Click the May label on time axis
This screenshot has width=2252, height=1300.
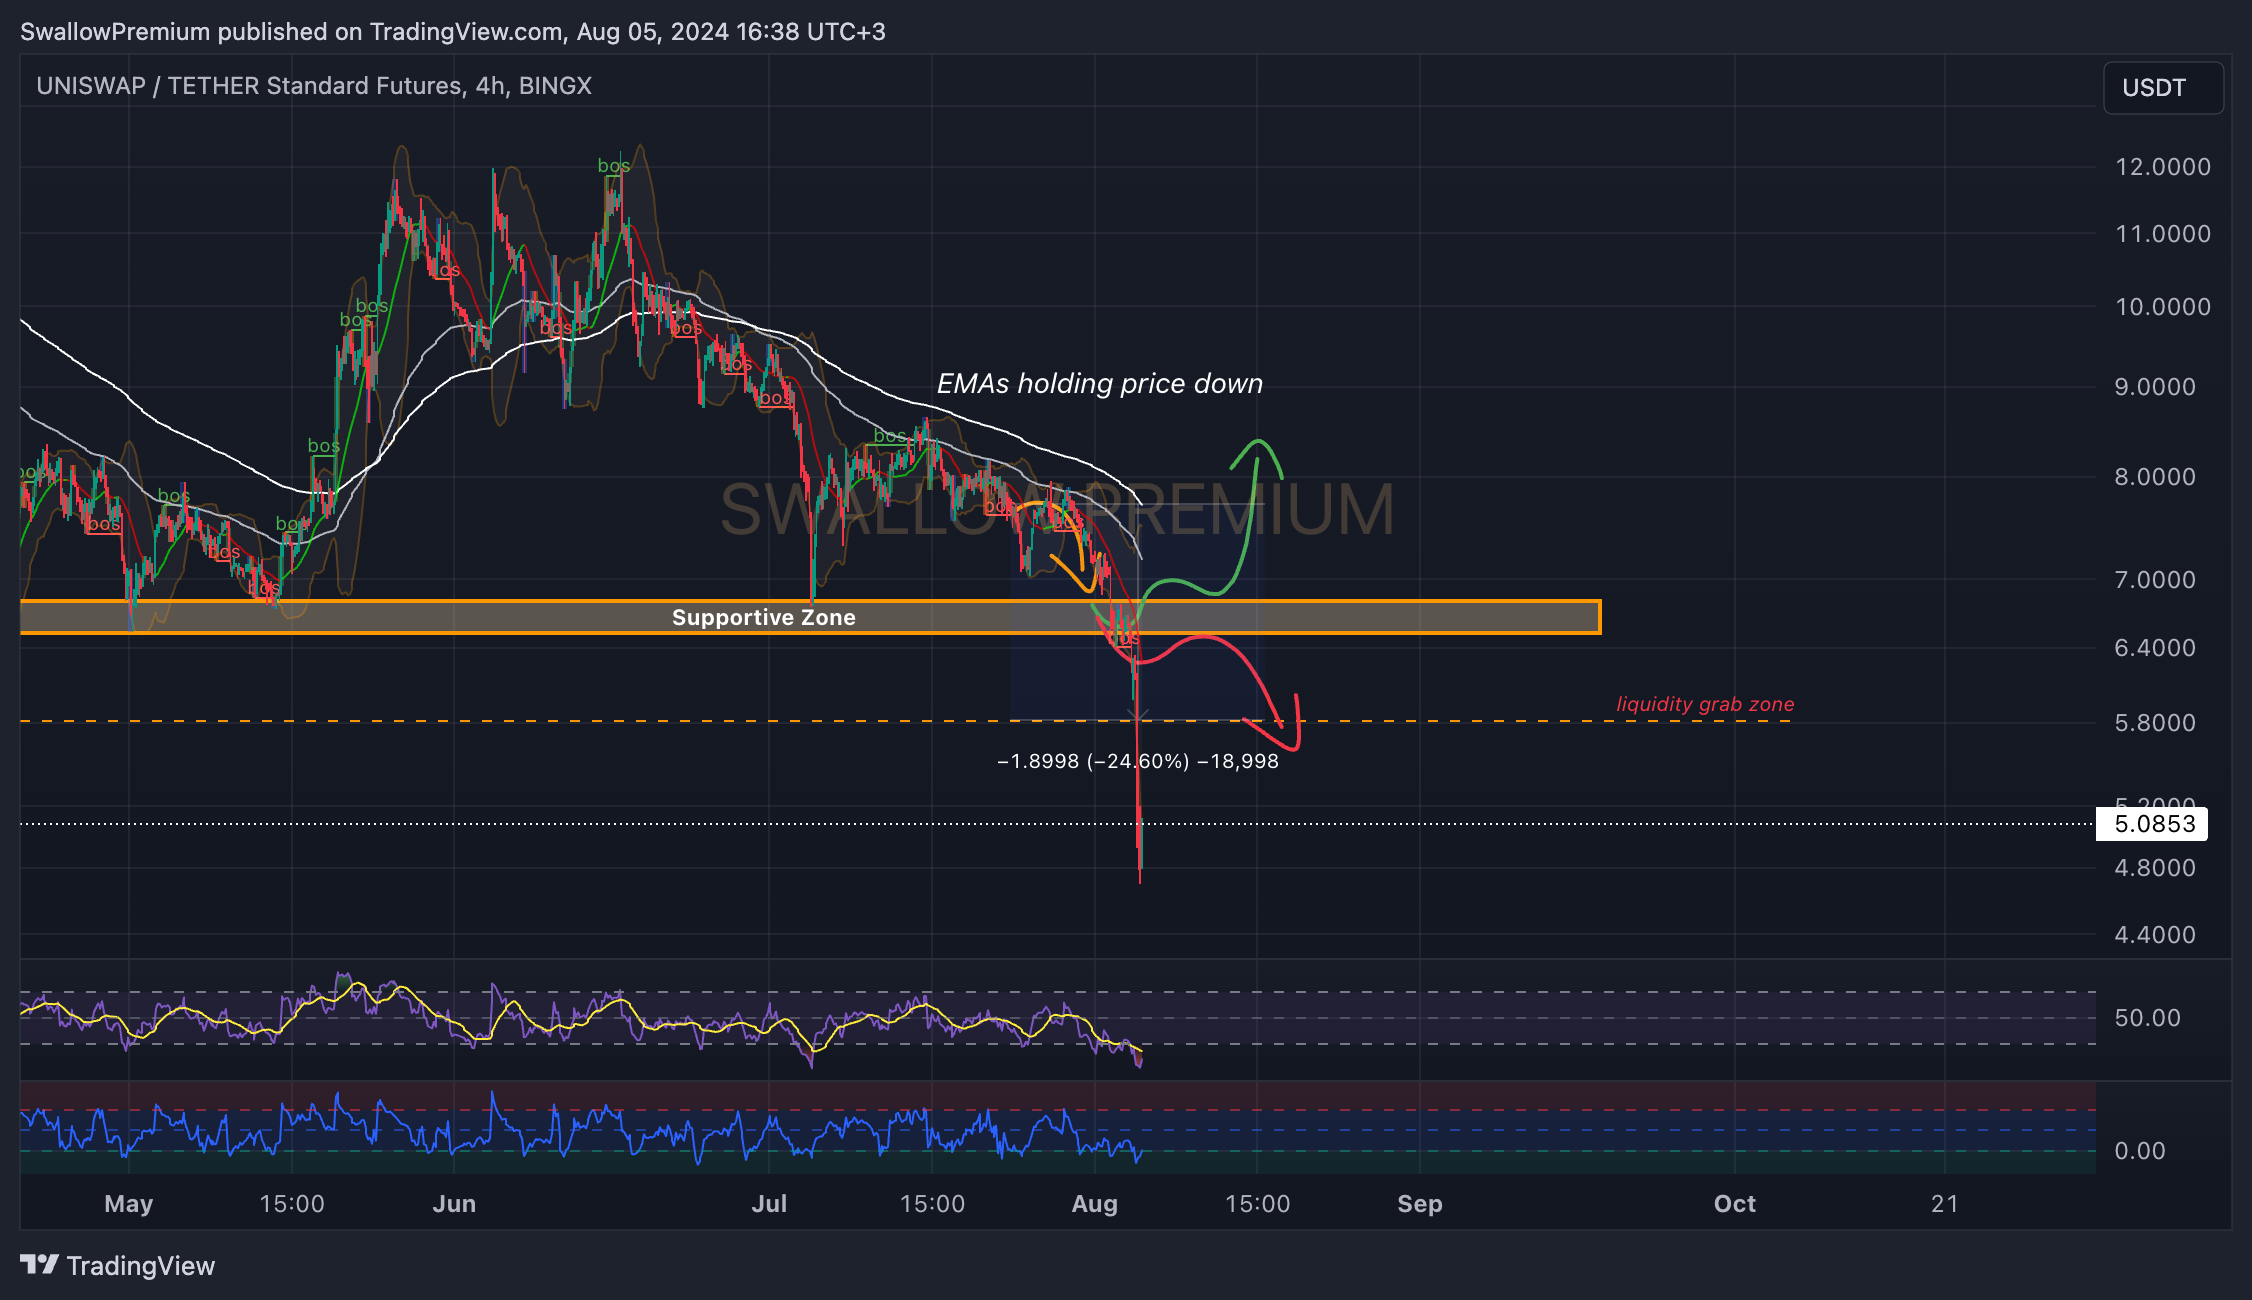pos(129,1204)
